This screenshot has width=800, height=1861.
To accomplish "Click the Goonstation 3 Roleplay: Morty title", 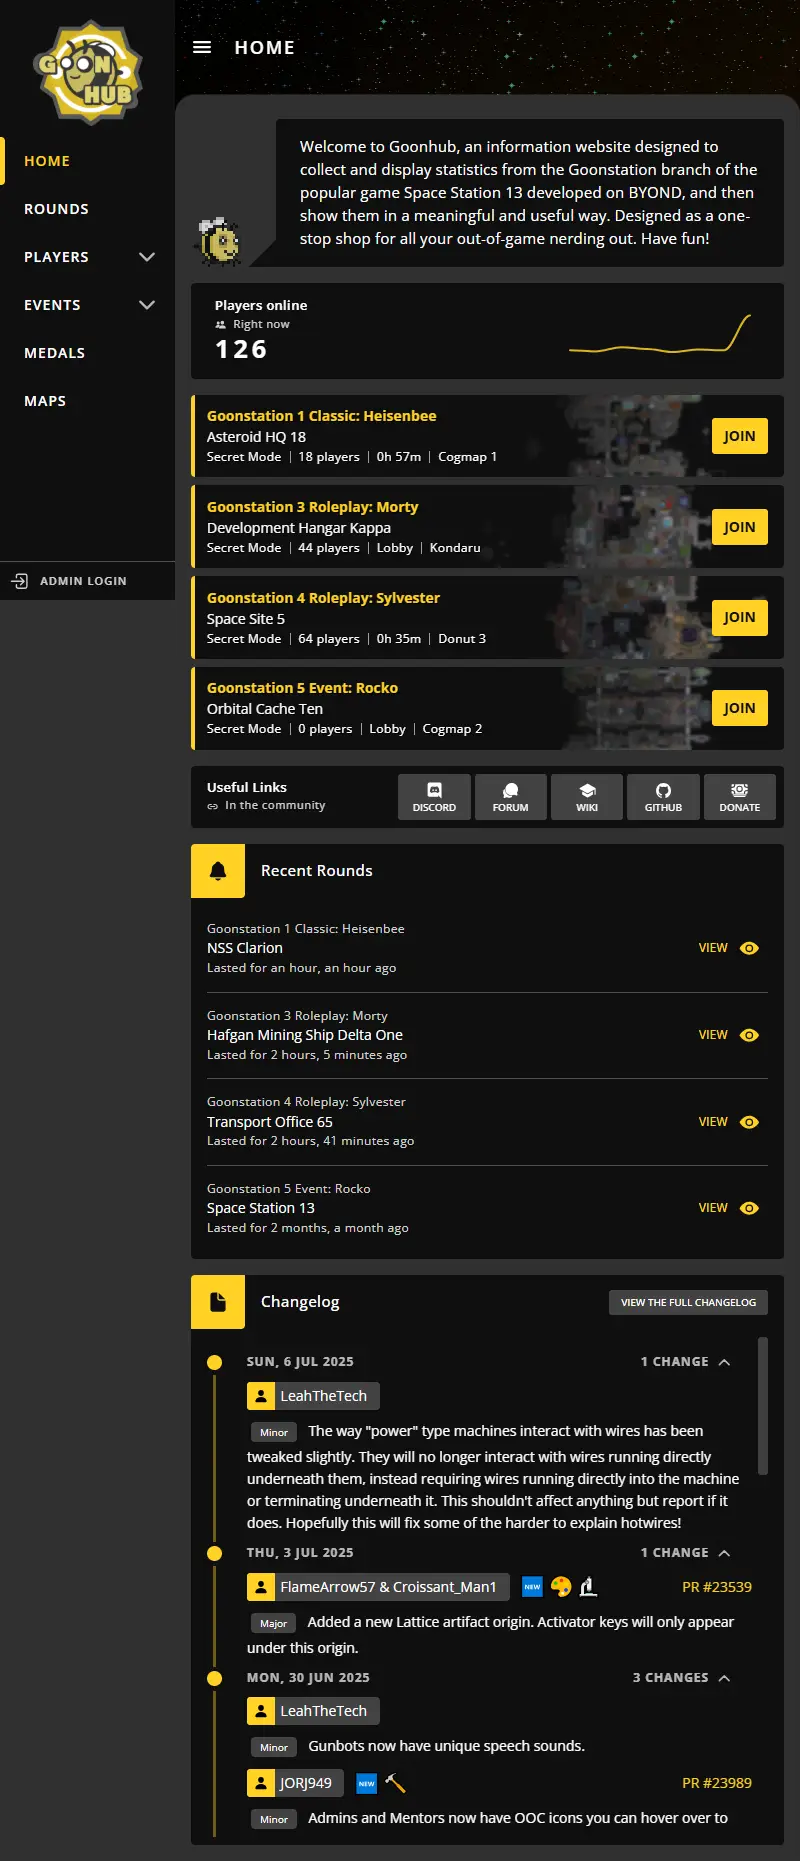I will tap(312, 507).
